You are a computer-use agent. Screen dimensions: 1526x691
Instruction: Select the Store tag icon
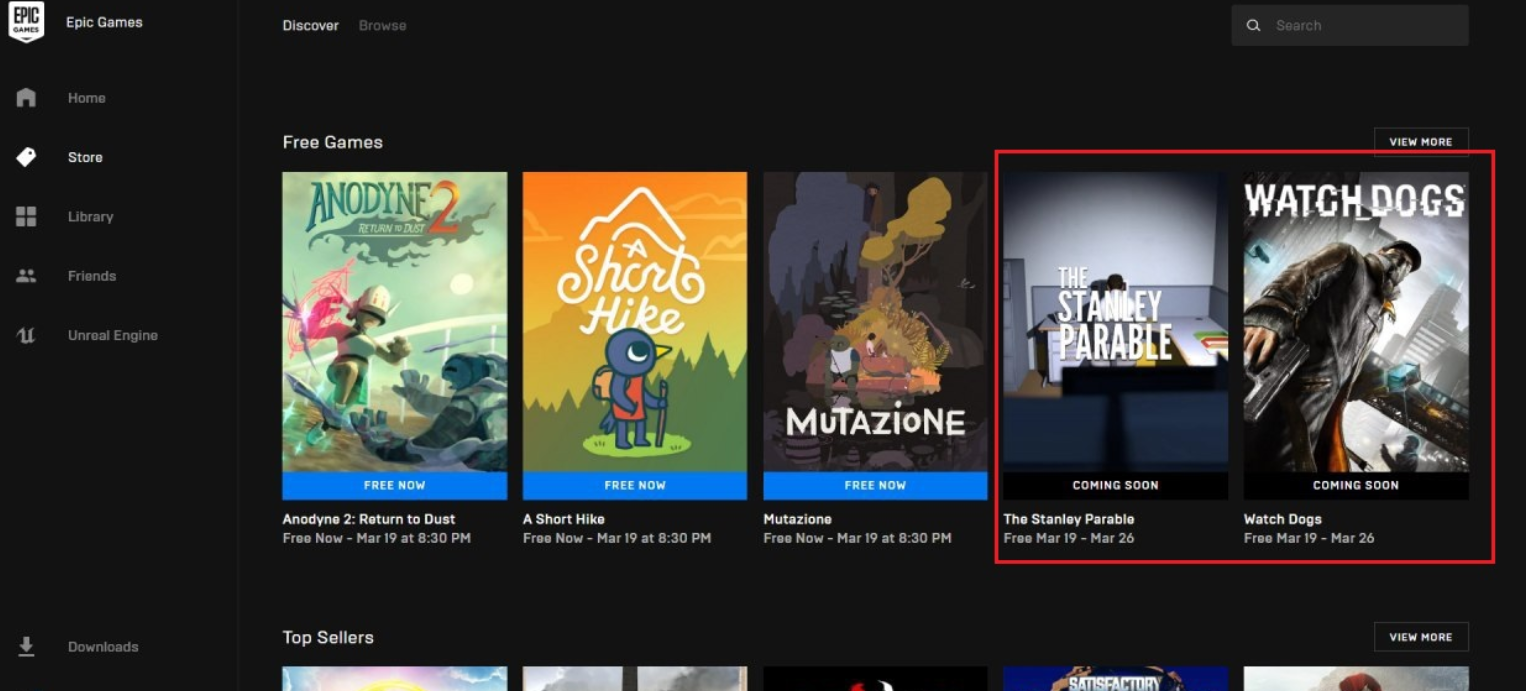point(26,157)
